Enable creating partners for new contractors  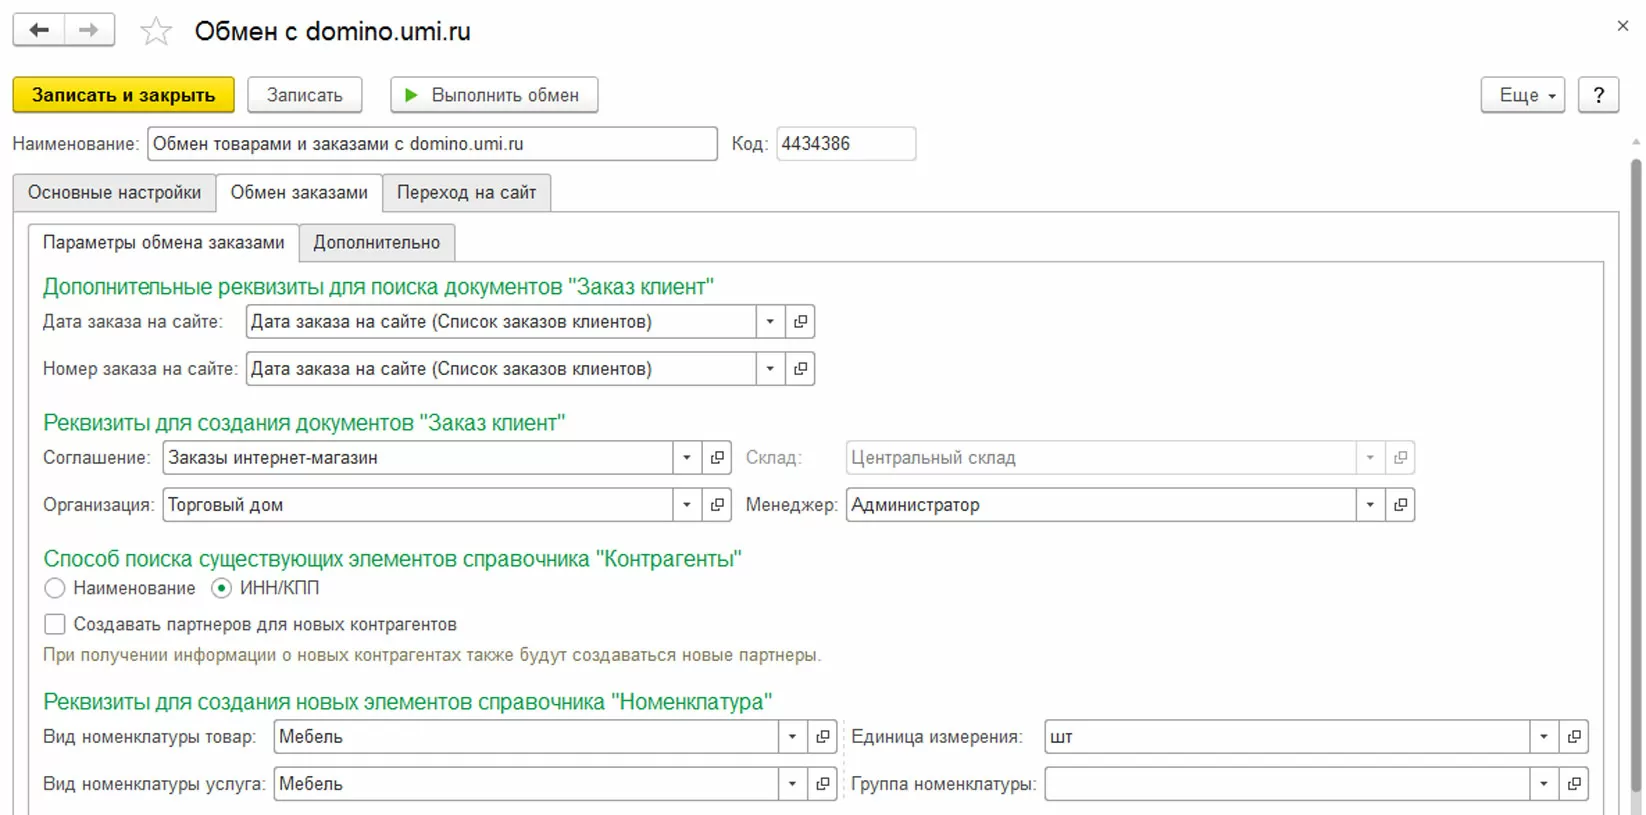click(55, 624)
